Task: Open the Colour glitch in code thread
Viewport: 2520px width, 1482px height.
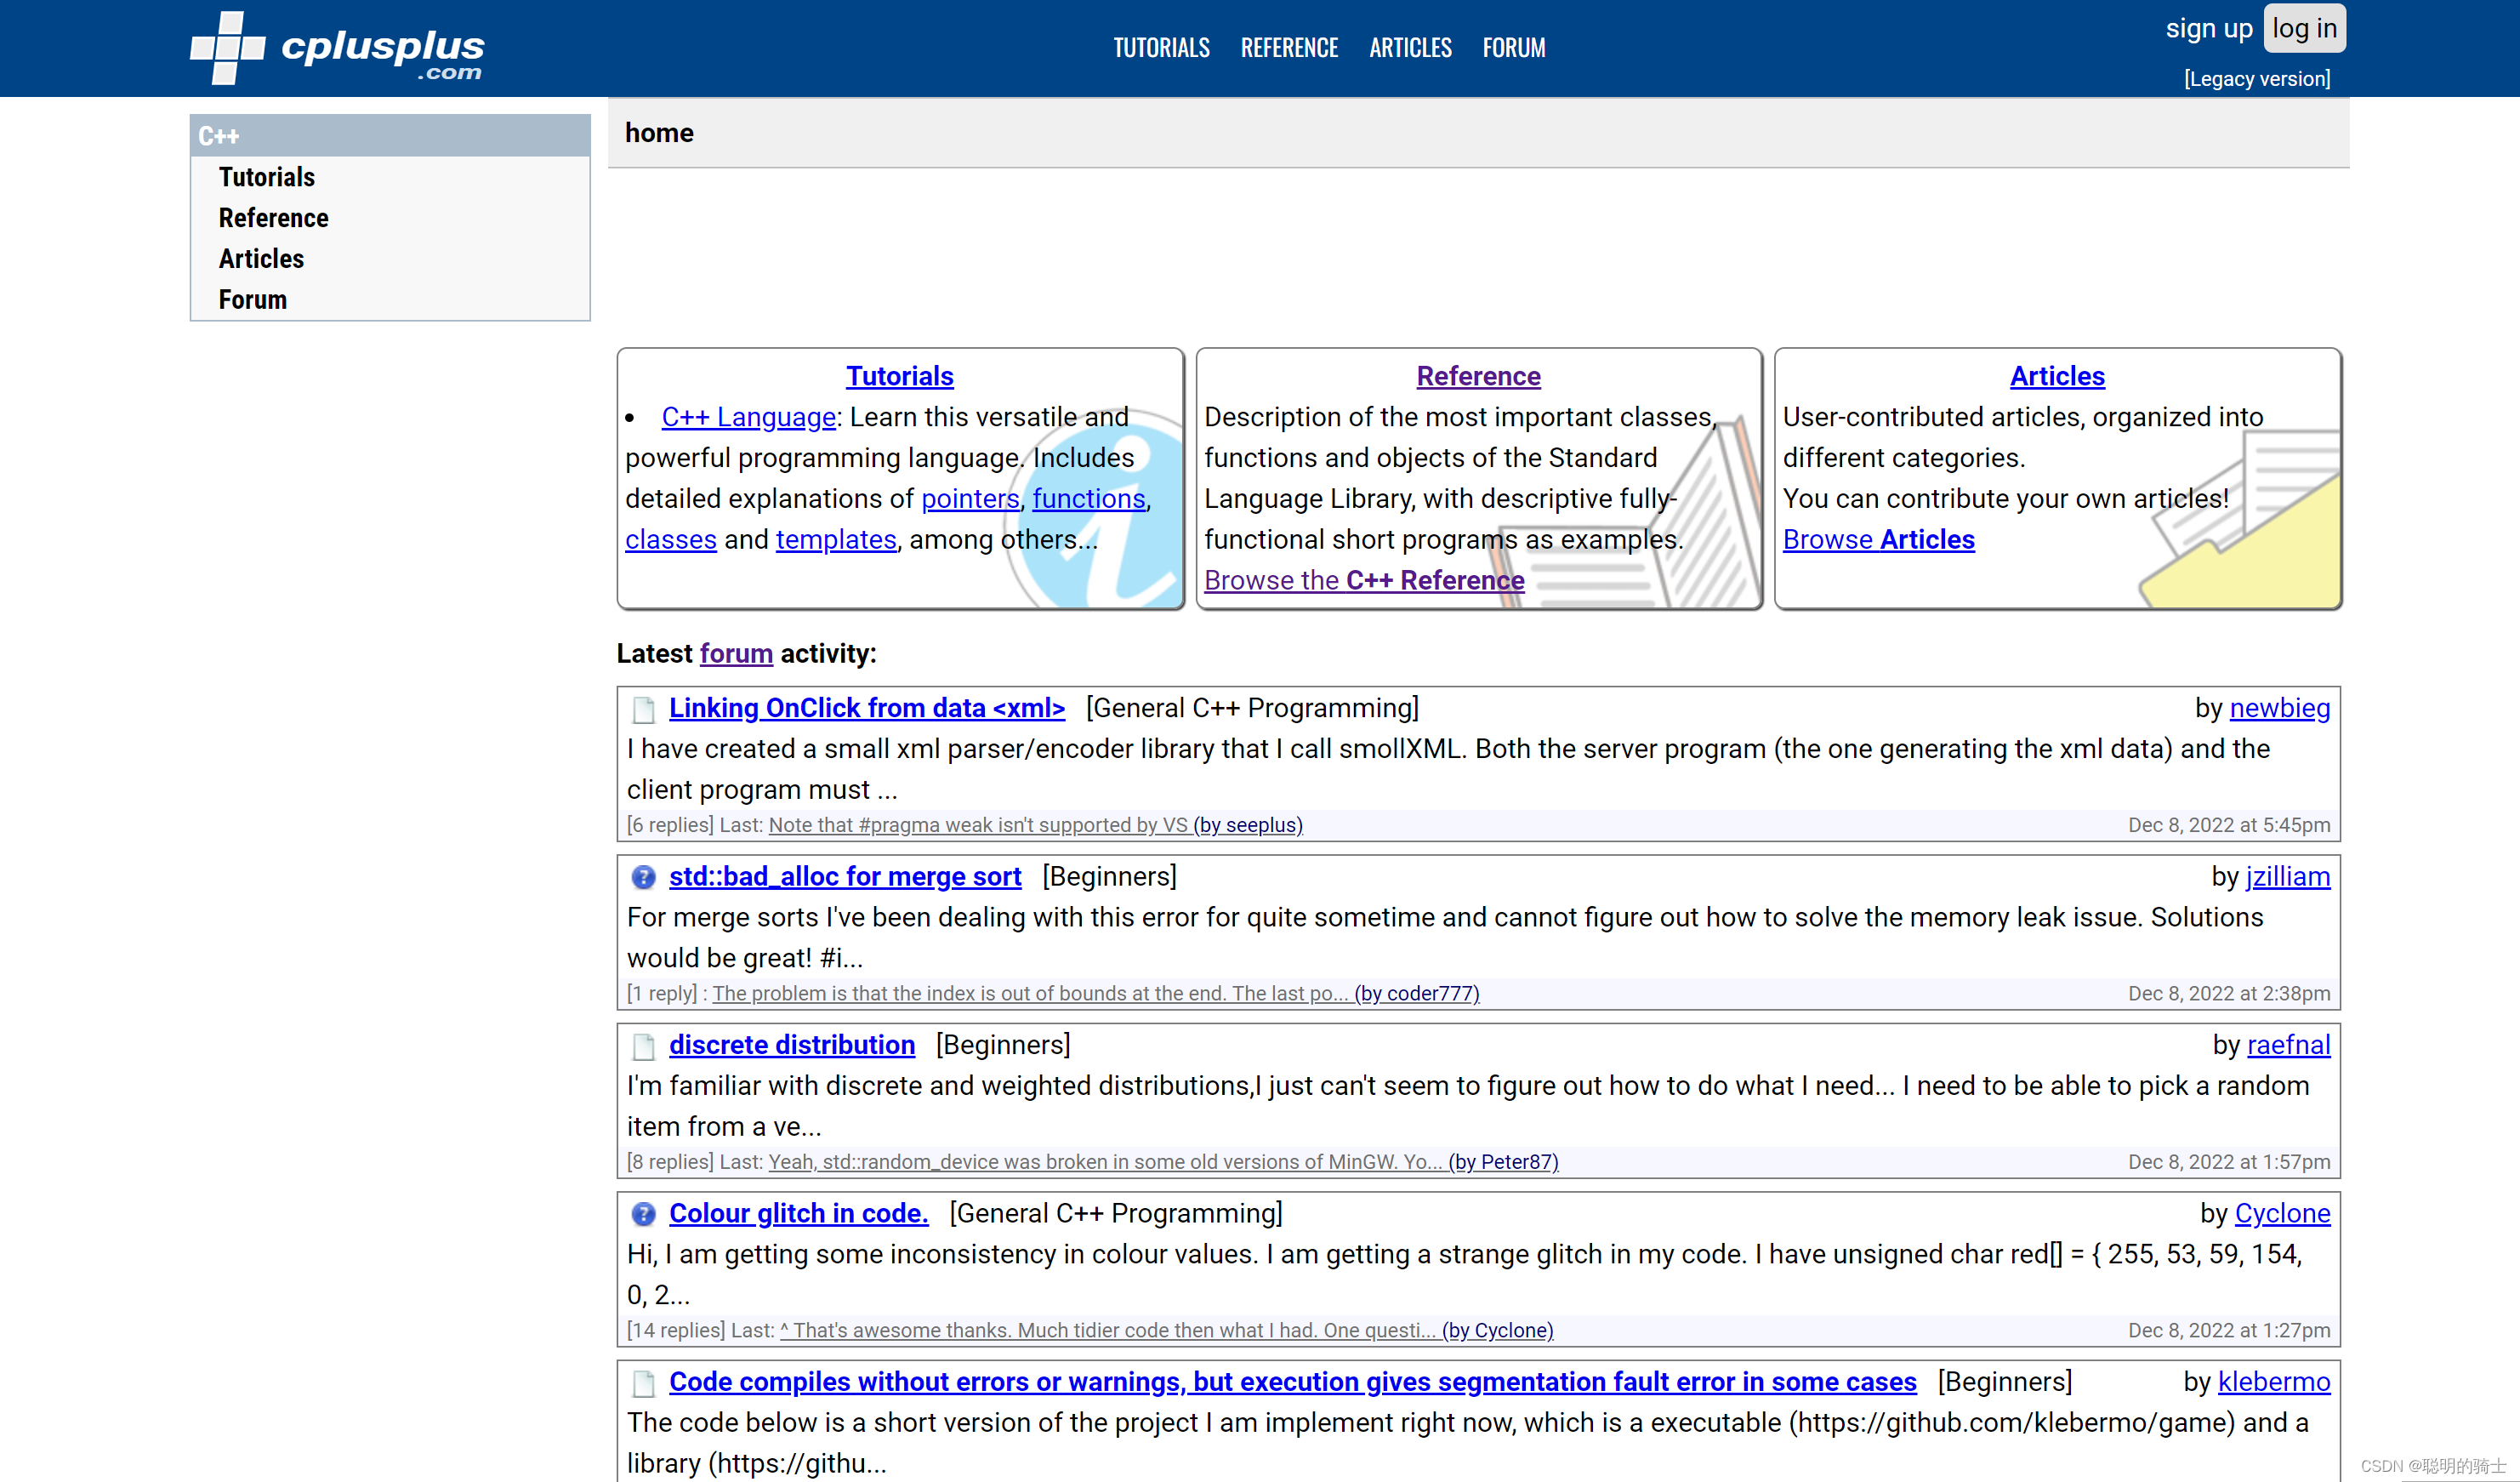Action: [798, 1213]
